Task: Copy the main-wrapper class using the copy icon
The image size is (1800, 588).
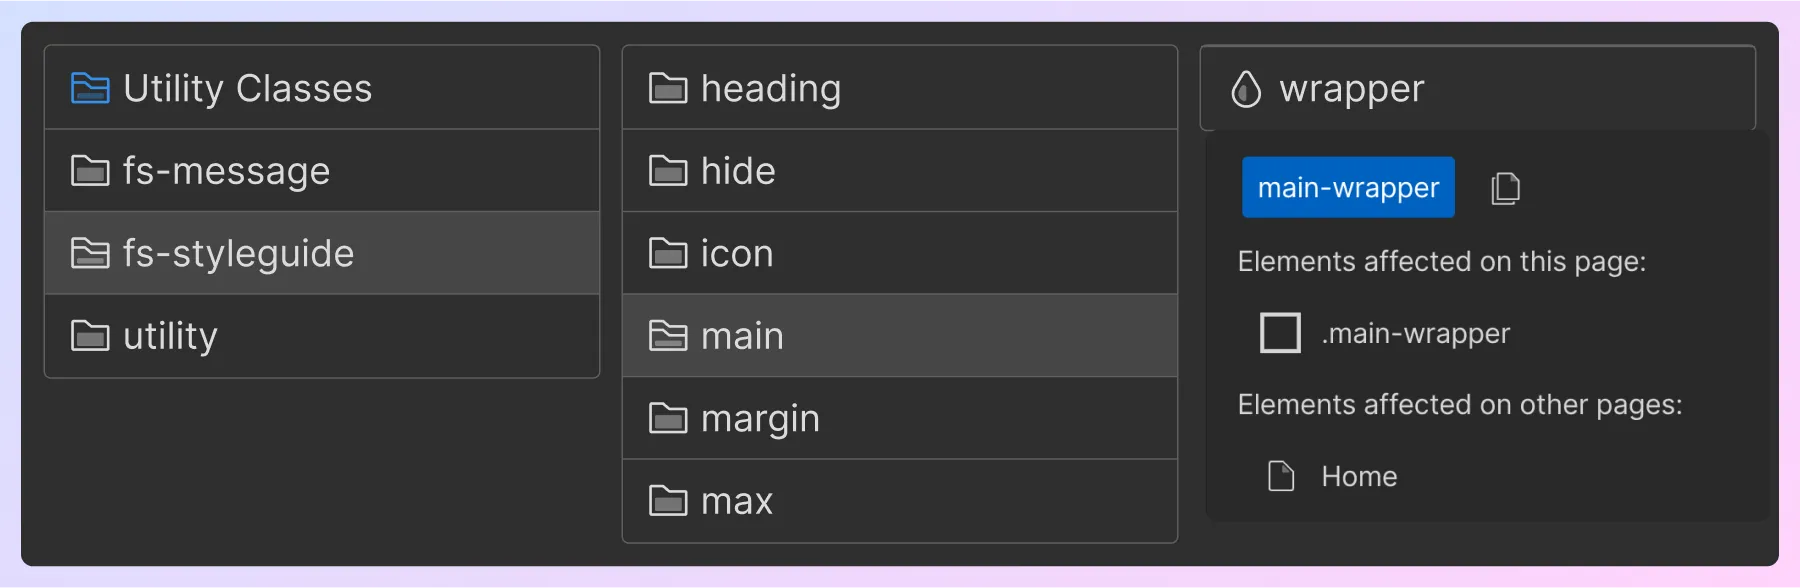Action: coord(1506,188)
